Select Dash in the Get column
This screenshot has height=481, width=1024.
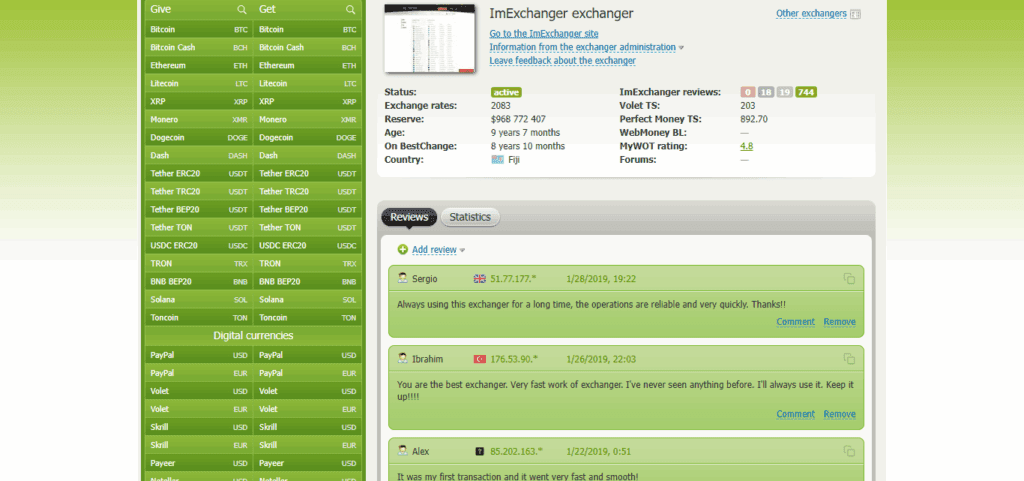coord(307,155)
